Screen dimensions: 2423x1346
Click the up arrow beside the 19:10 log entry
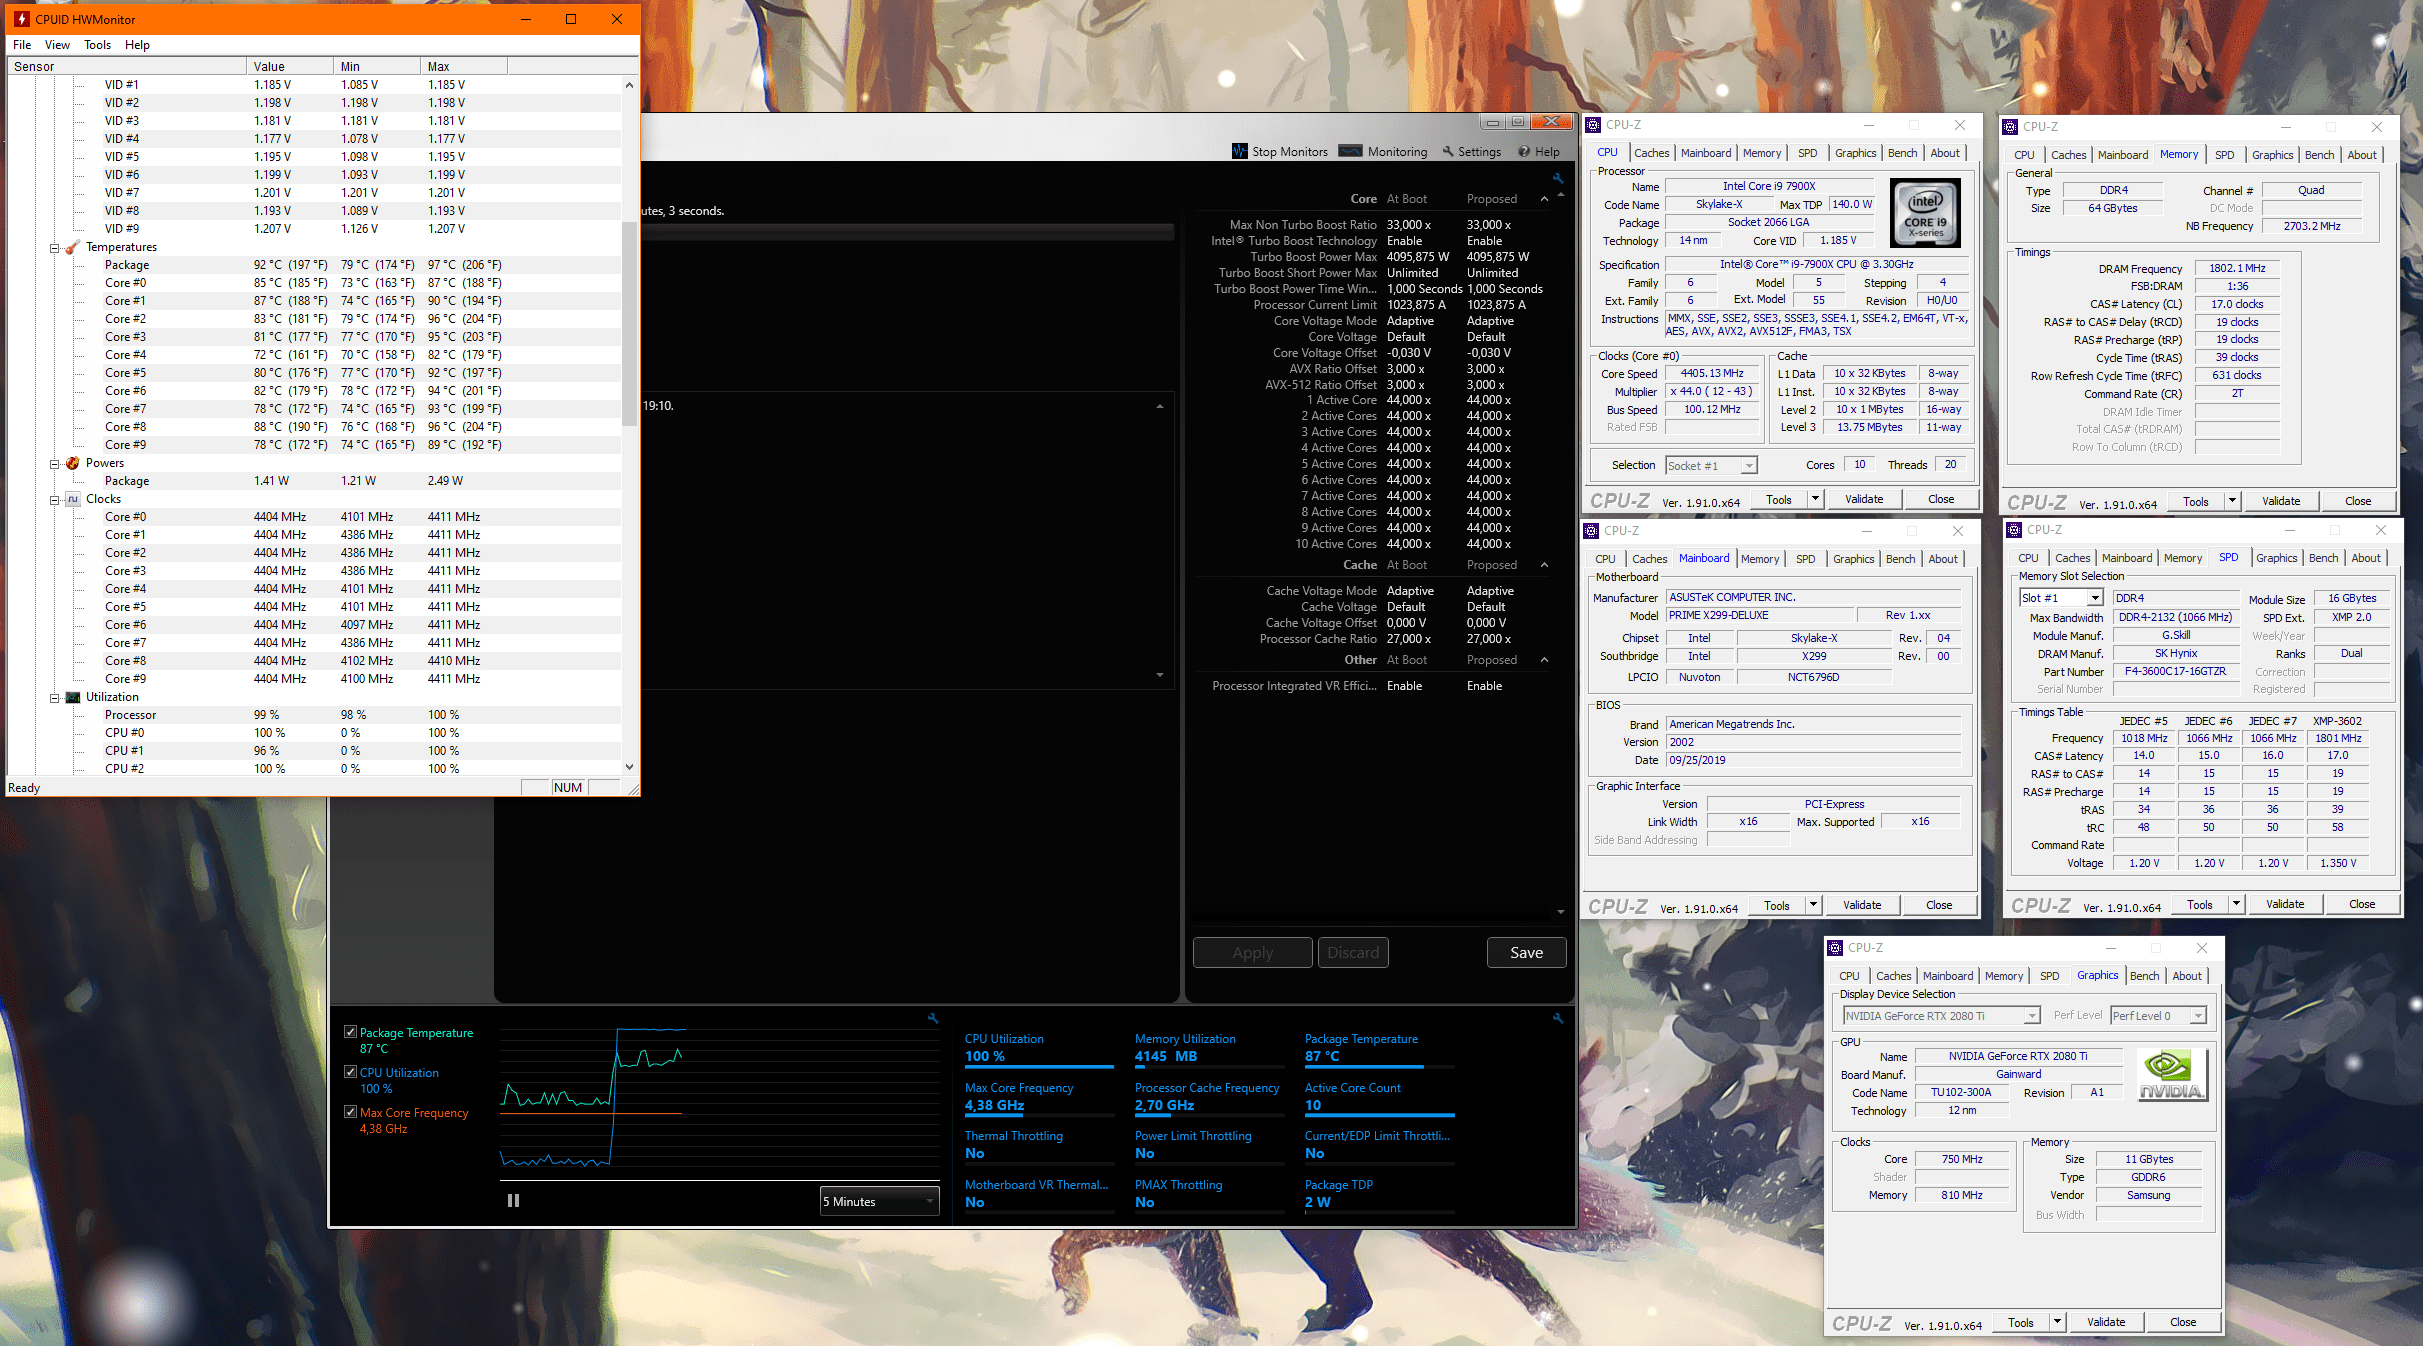click(x=1160, y=406)
